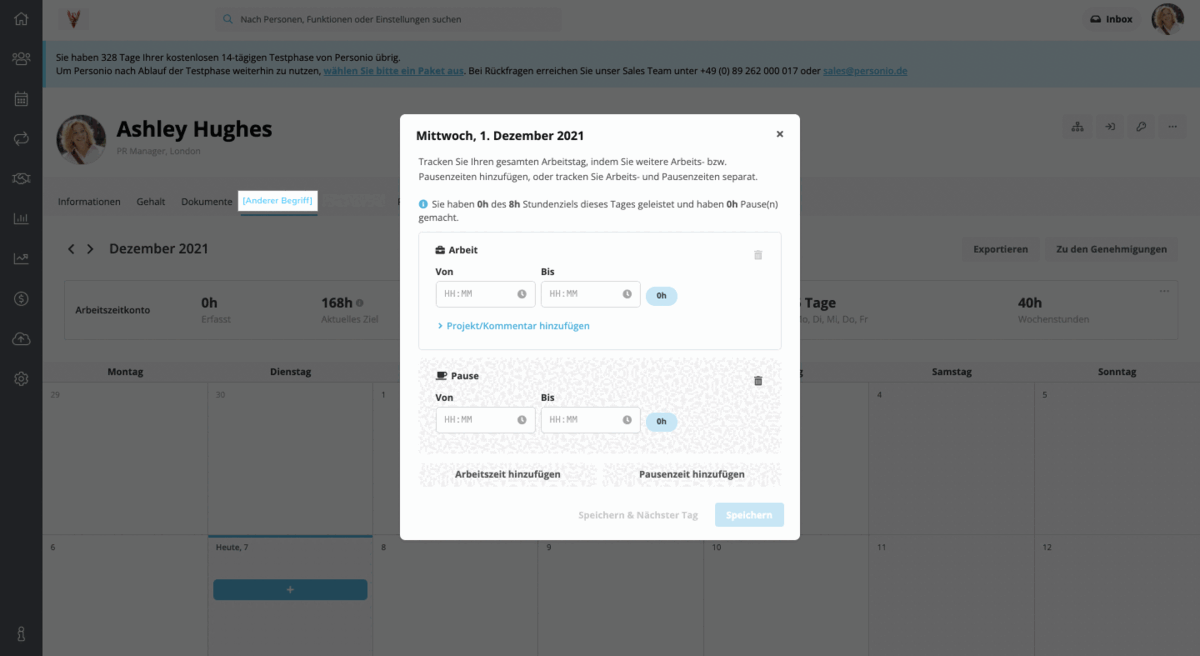Click the org chart icon on Ashley's profile
Screen dimensions: 1200x656
click(1078, 126)
